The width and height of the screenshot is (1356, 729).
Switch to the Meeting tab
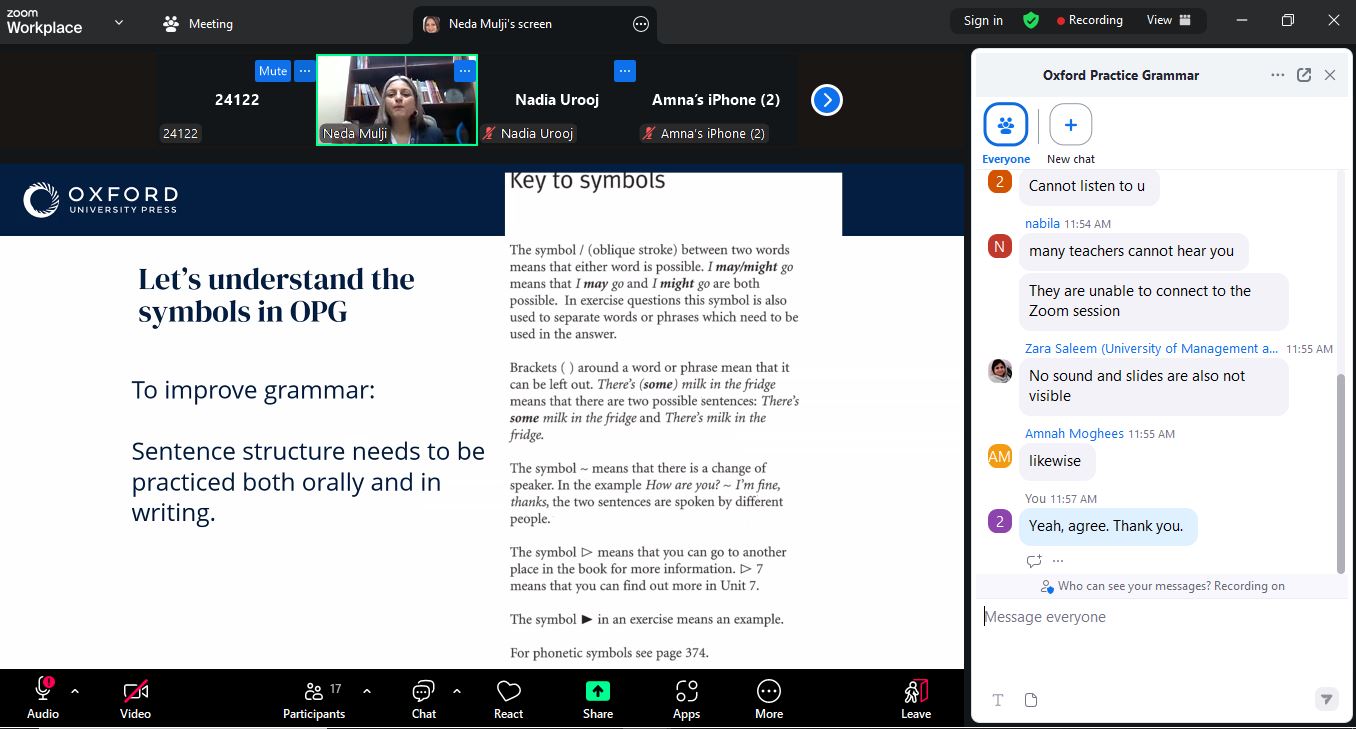[x=198, y=23]
